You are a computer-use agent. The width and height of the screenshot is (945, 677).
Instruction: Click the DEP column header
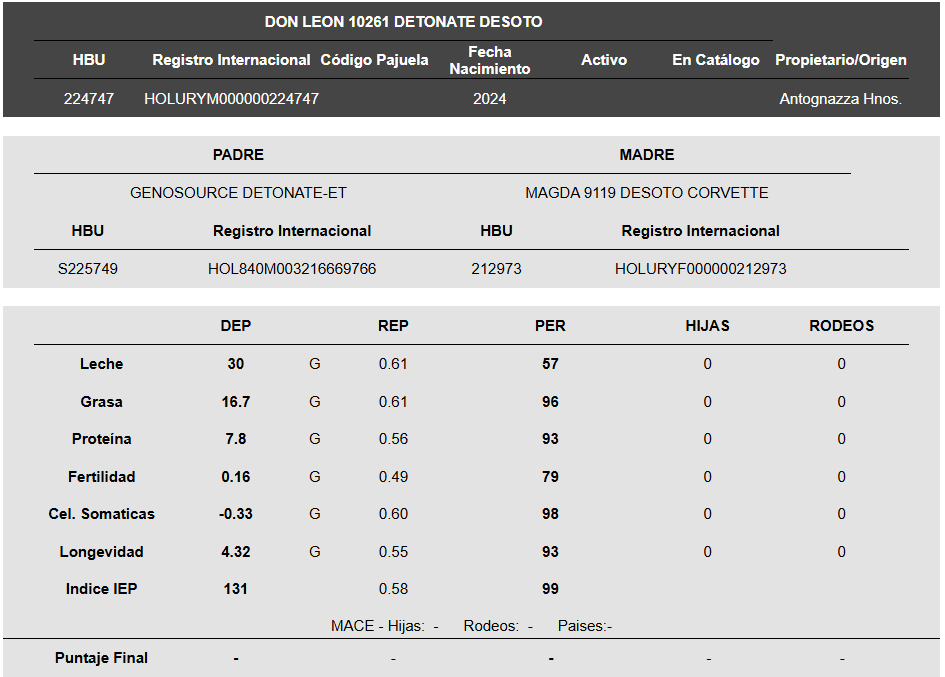(x=236, y=326)
